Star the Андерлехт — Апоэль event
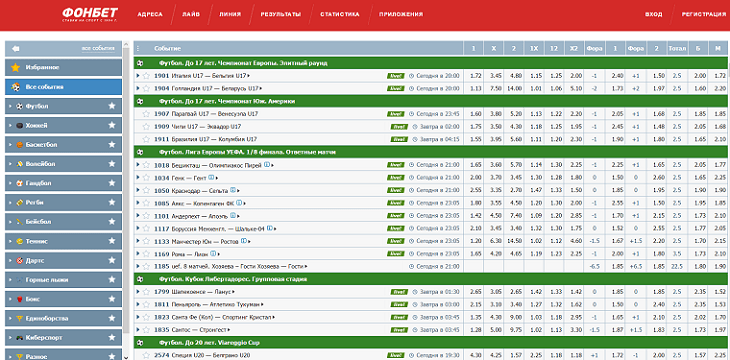730x360 pixels. click(x=146, y=216)
